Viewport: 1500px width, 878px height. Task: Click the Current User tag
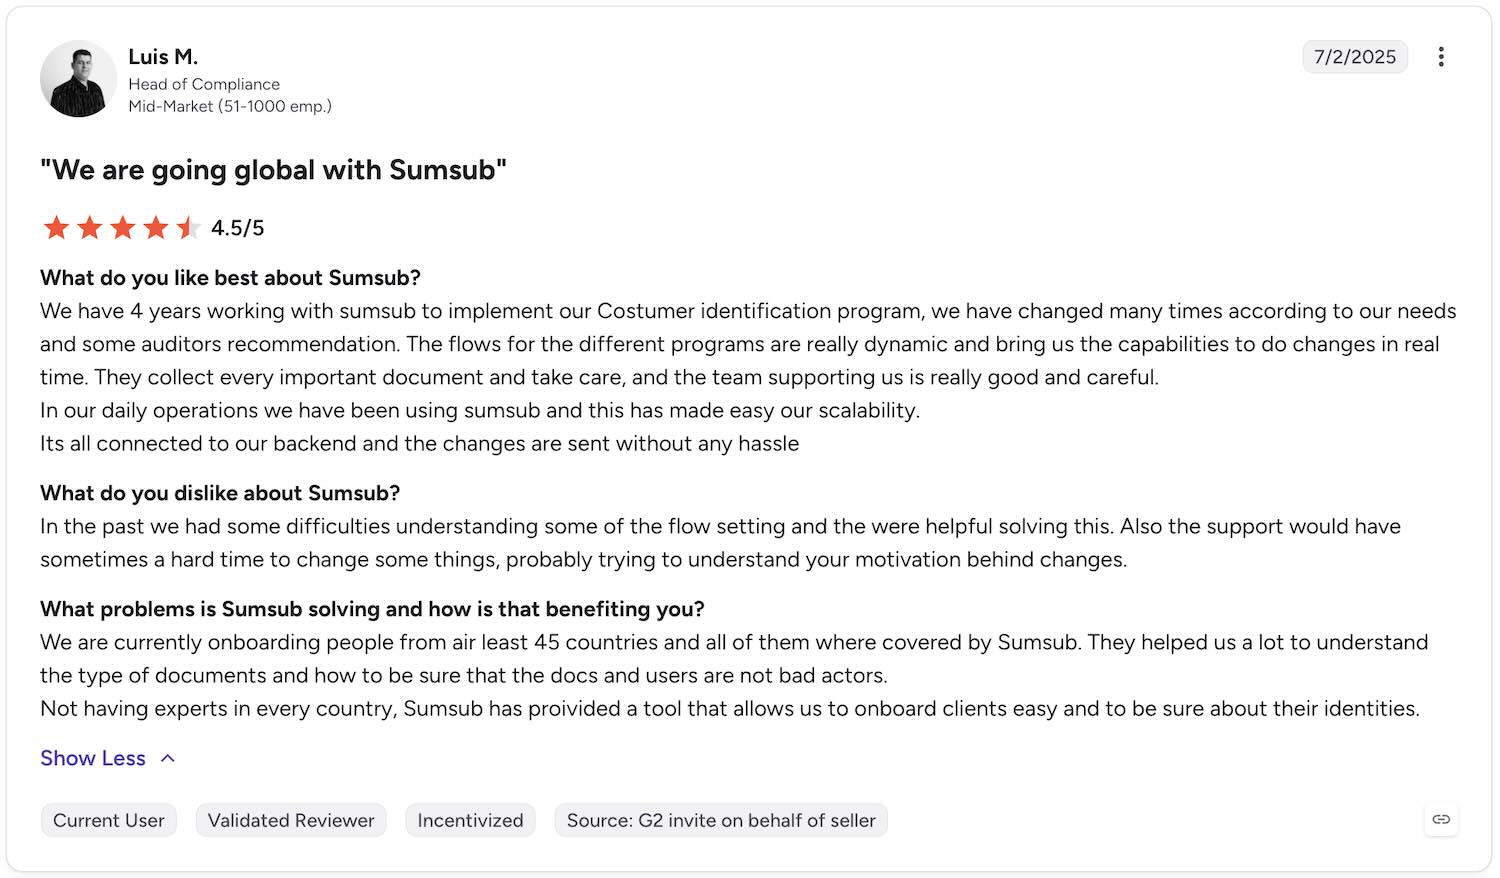coord(109,820)
